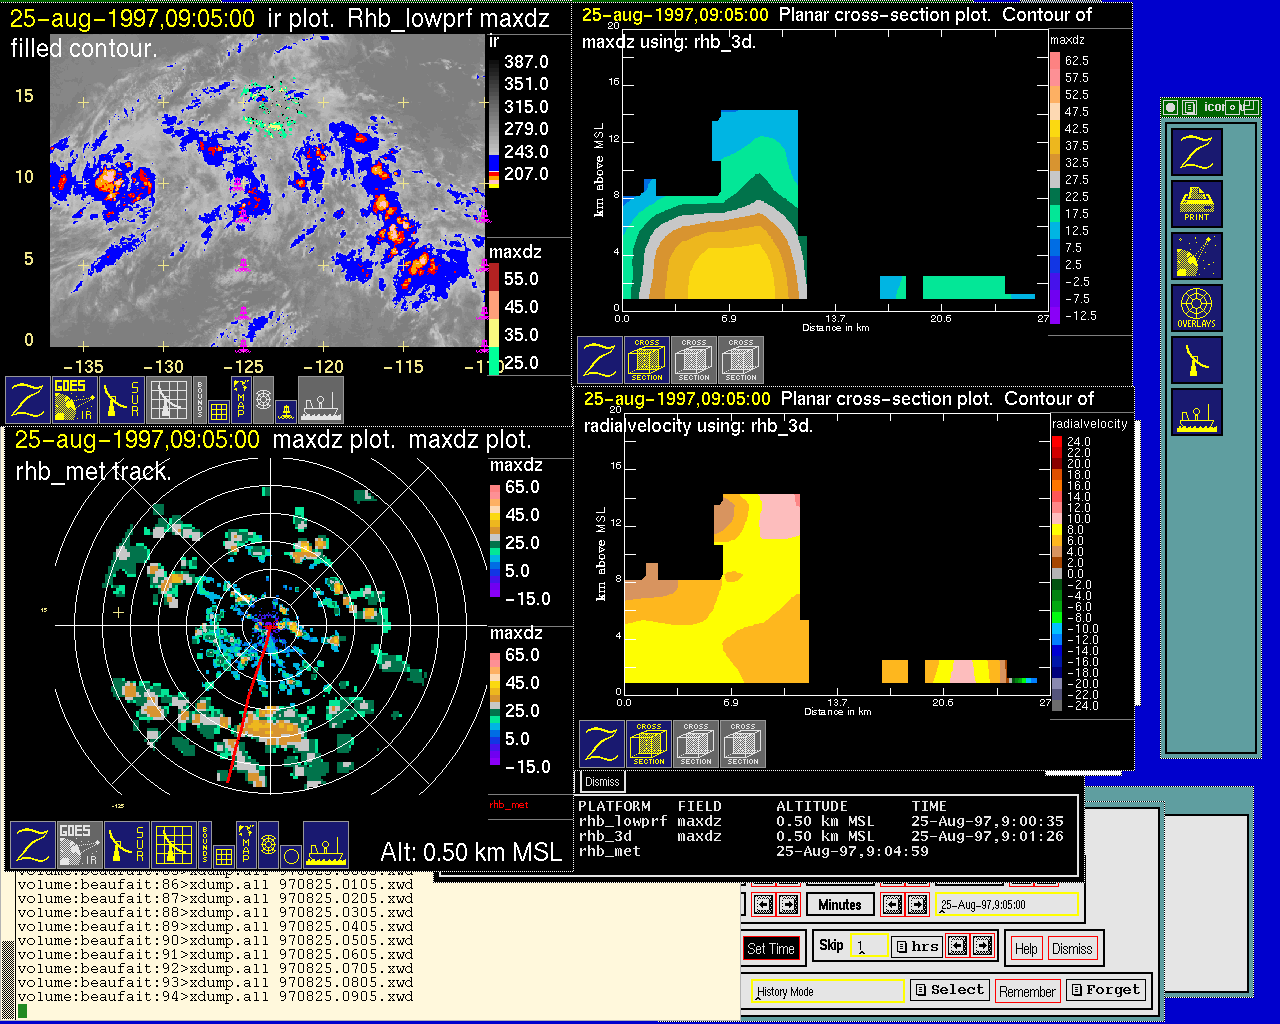Expand the Forget menu button

point(1104,990)
